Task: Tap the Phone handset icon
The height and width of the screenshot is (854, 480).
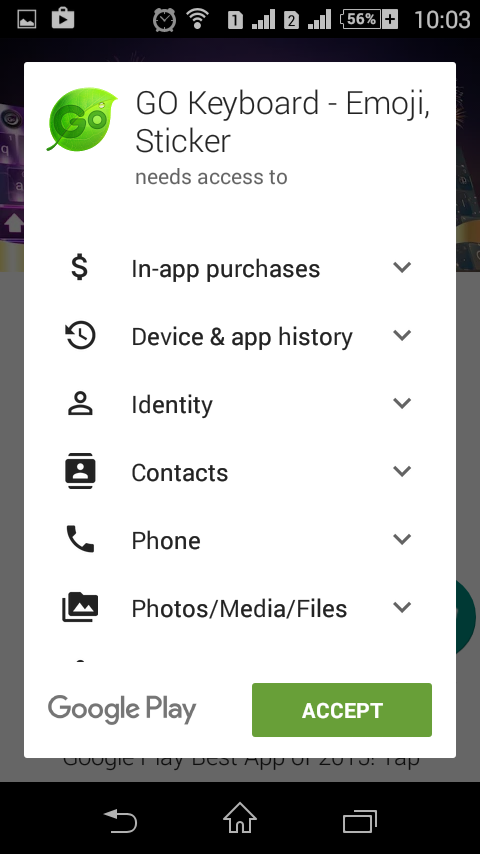Action: 80,539
